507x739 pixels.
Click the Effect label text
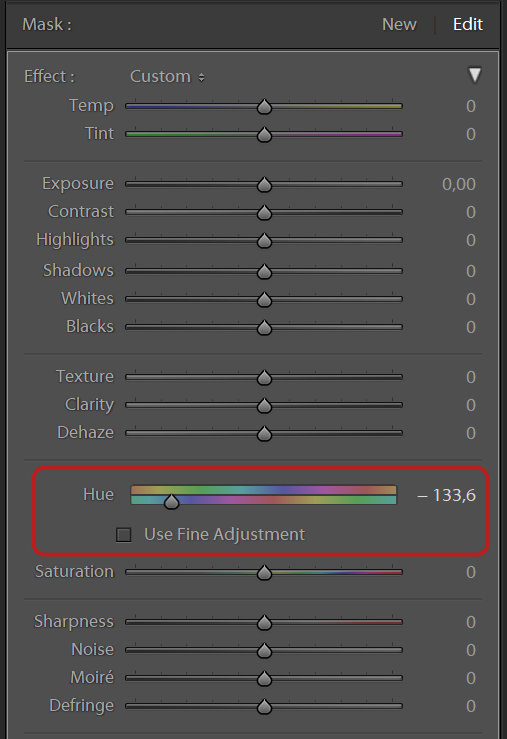coord(49,76)
